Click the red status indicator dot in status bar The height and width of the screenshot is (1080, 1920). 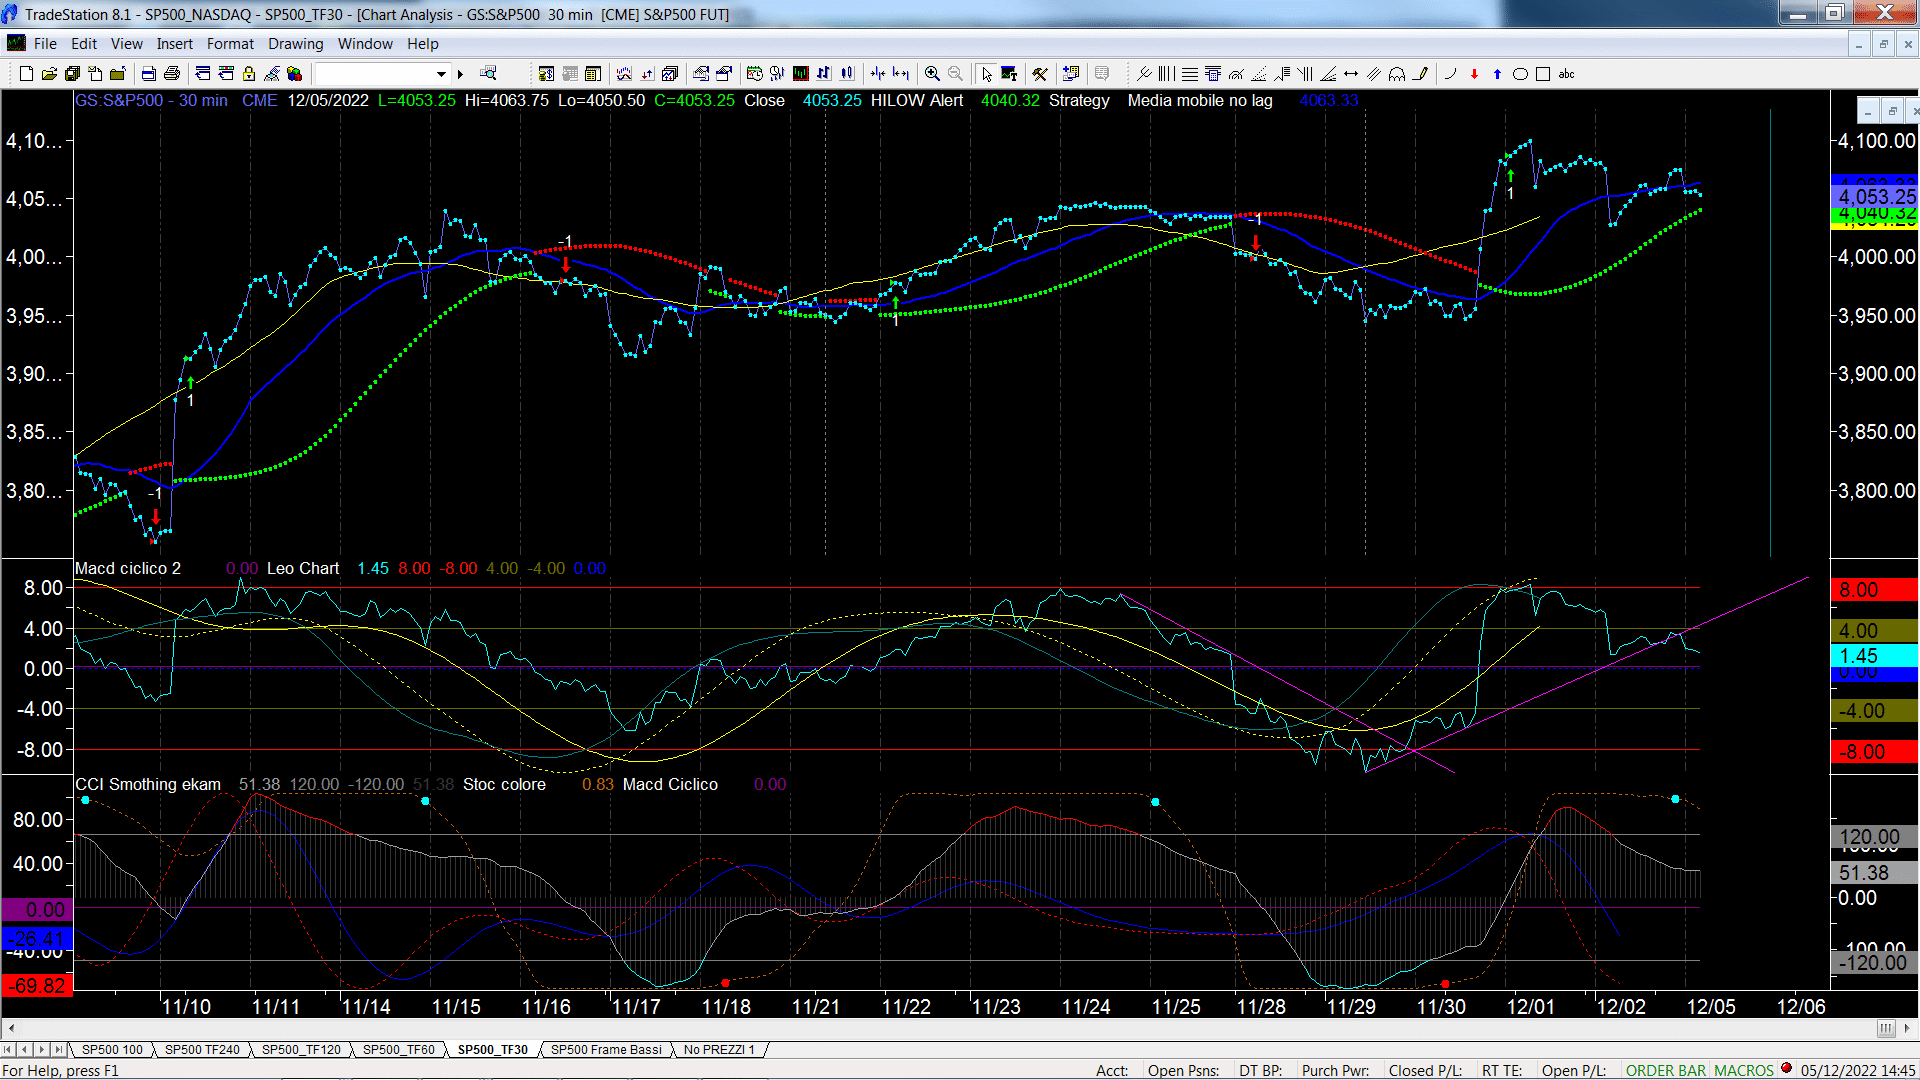tap(1786, 1069)
